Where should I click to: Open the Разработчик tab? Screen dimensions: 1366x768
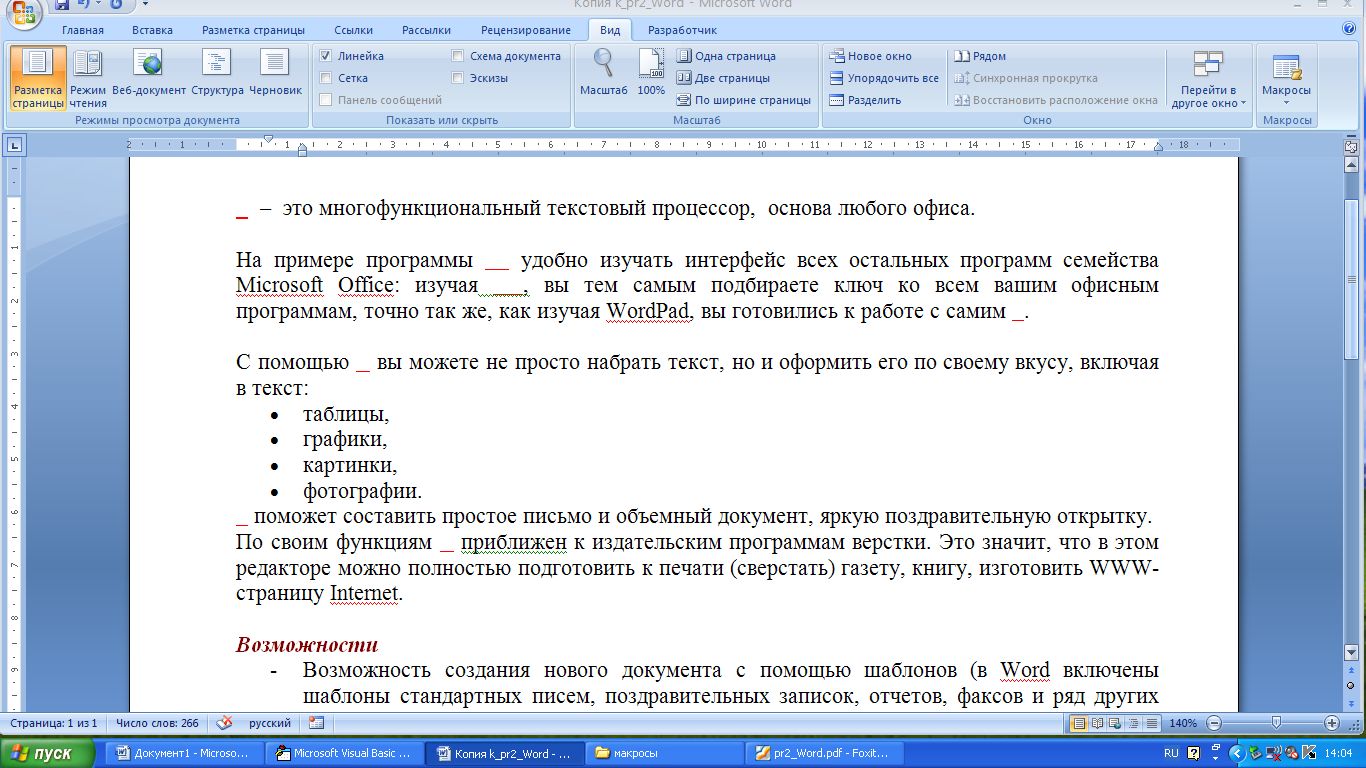[x=682, y=30]
